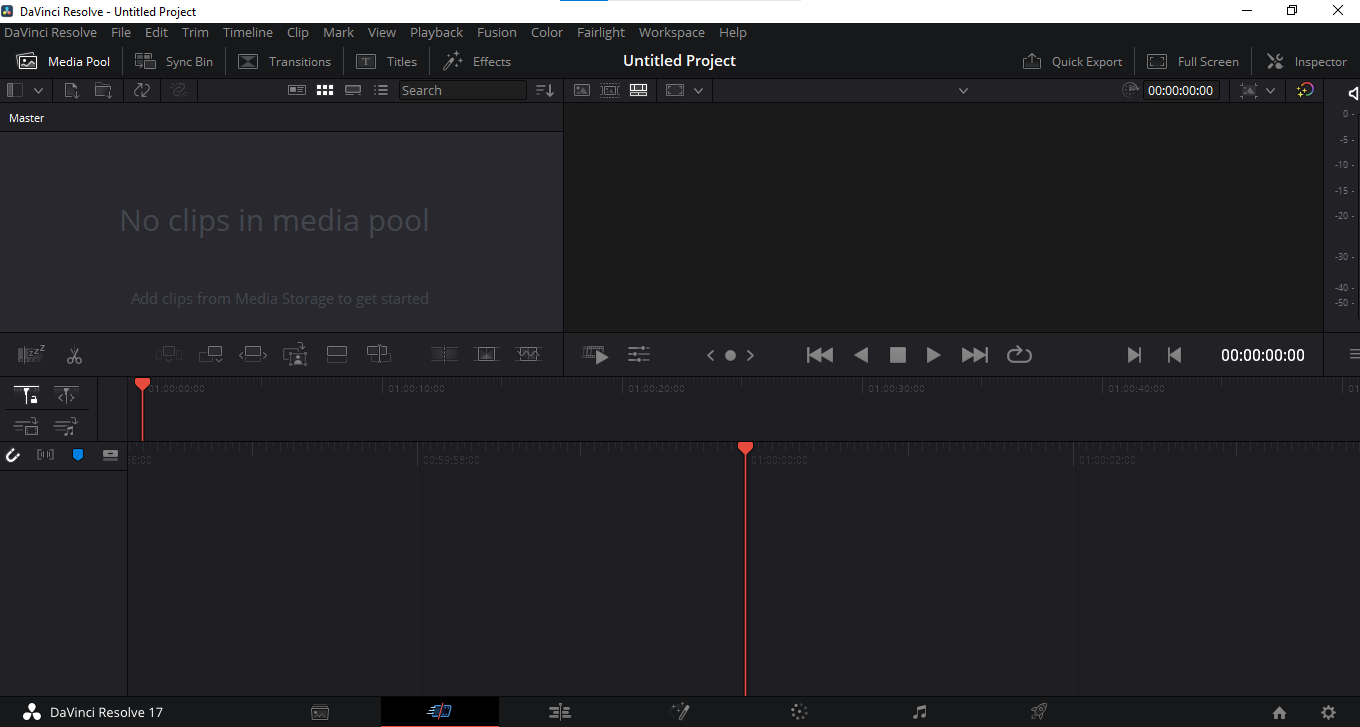1360x727 pixels.
Task: Open the Boring Detector tool
Action: (32, 354)
